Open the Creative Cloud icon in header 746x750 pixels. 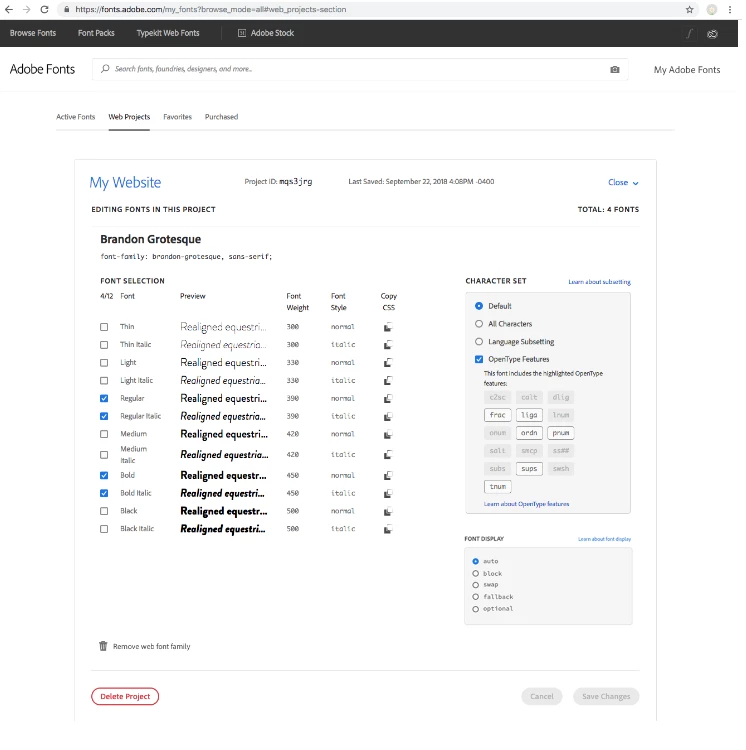click(713, 33)
